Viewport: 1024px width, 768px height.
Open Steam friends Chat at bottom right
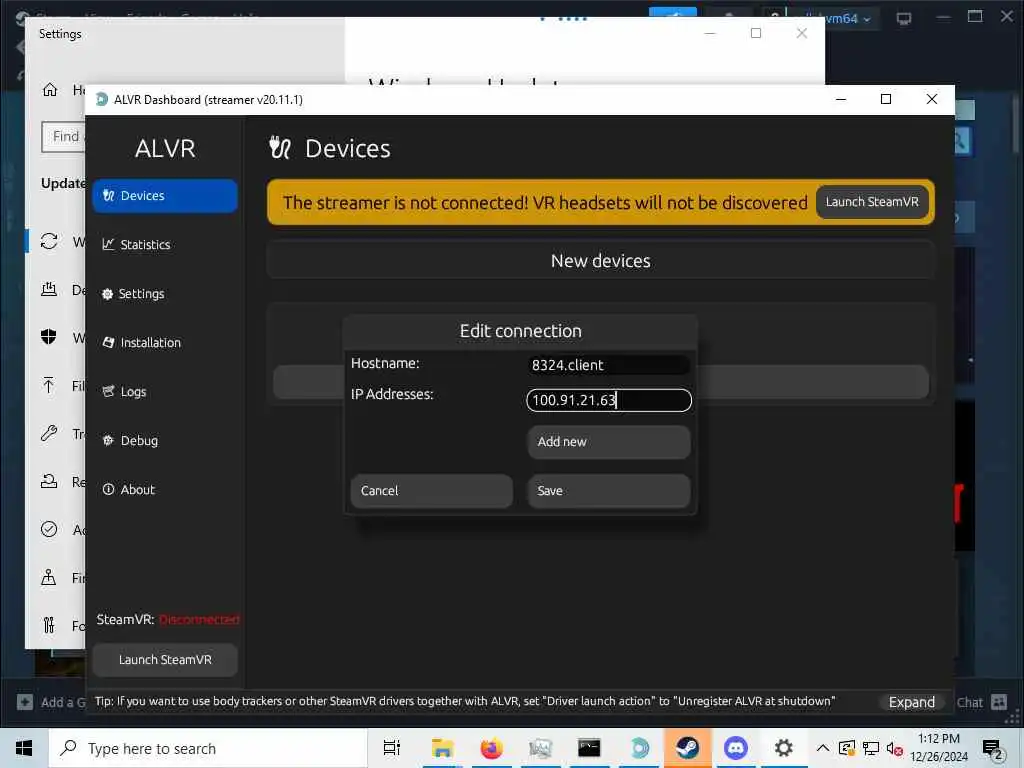pyautogui.click(x=982, y=703)
